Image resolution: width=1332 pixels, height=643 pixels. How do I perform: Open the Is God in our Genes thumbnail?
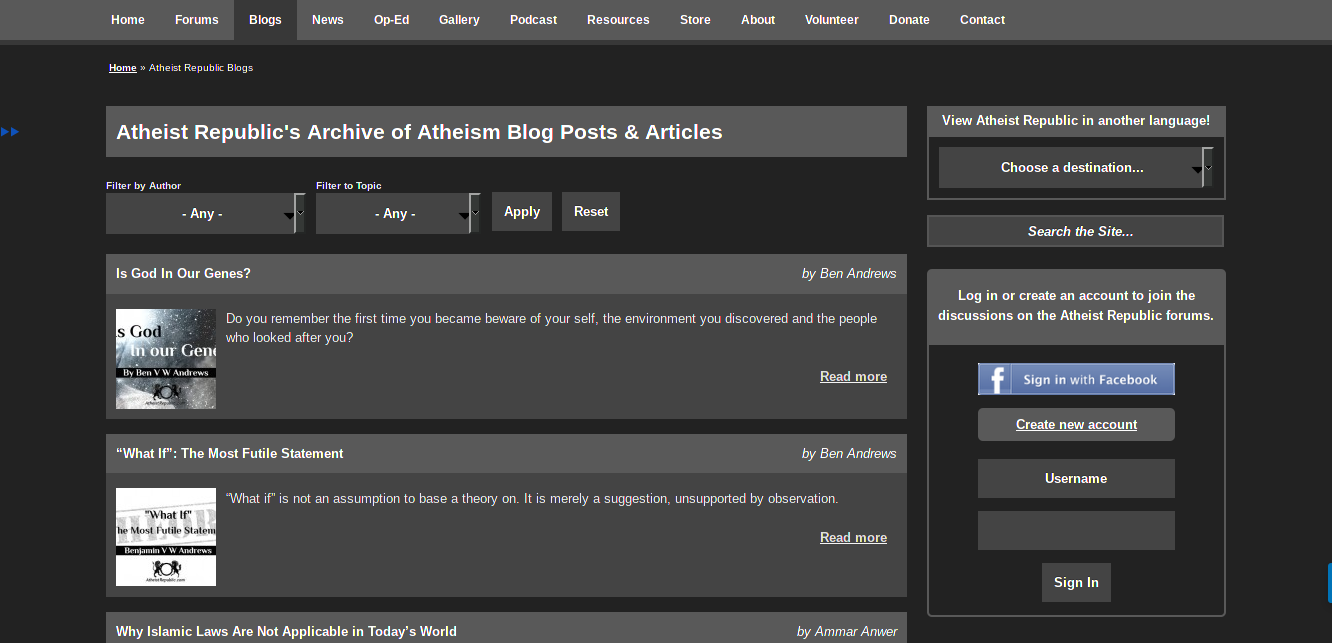[x=166, y=359]
